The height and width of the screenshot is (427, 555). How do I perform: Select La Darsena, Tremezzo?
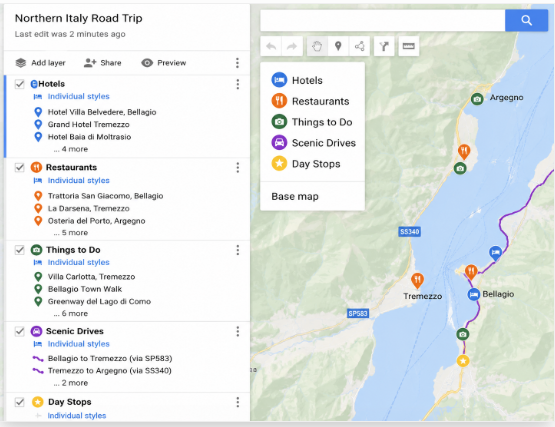(x=88, y=209)
